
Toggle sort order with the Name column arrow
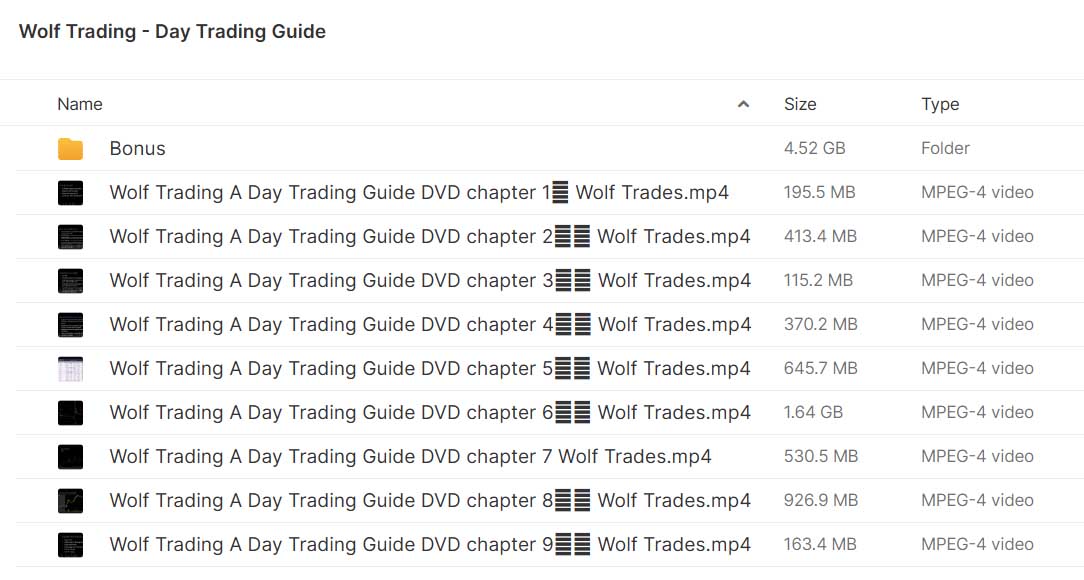pos(743,104)
